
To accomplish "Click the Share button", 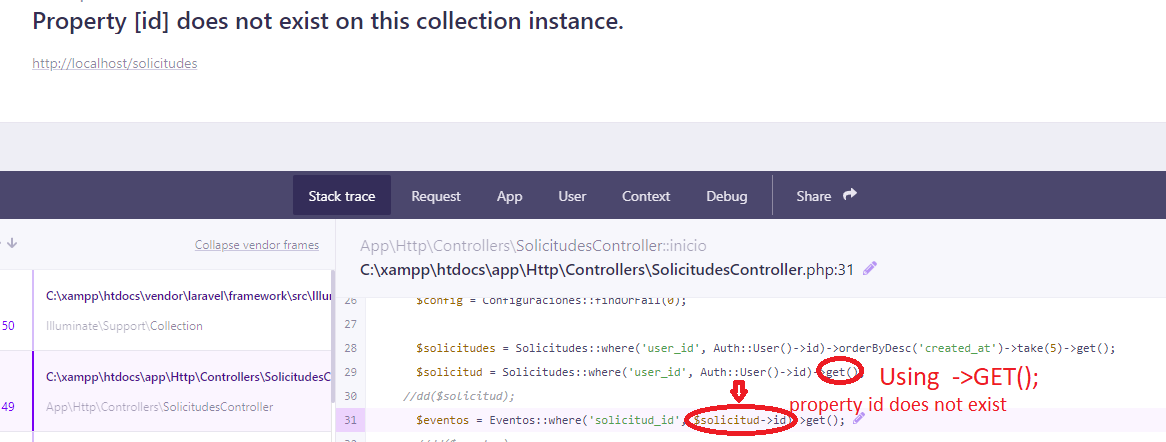I will click(826, 196).
